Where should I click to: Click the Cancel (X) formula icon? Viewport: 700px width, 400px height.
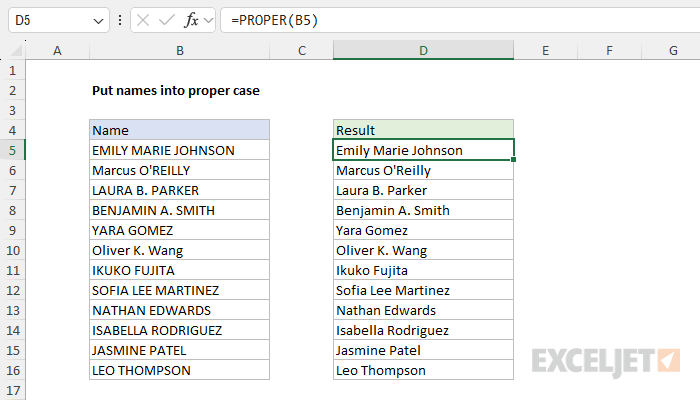[143, 20]
